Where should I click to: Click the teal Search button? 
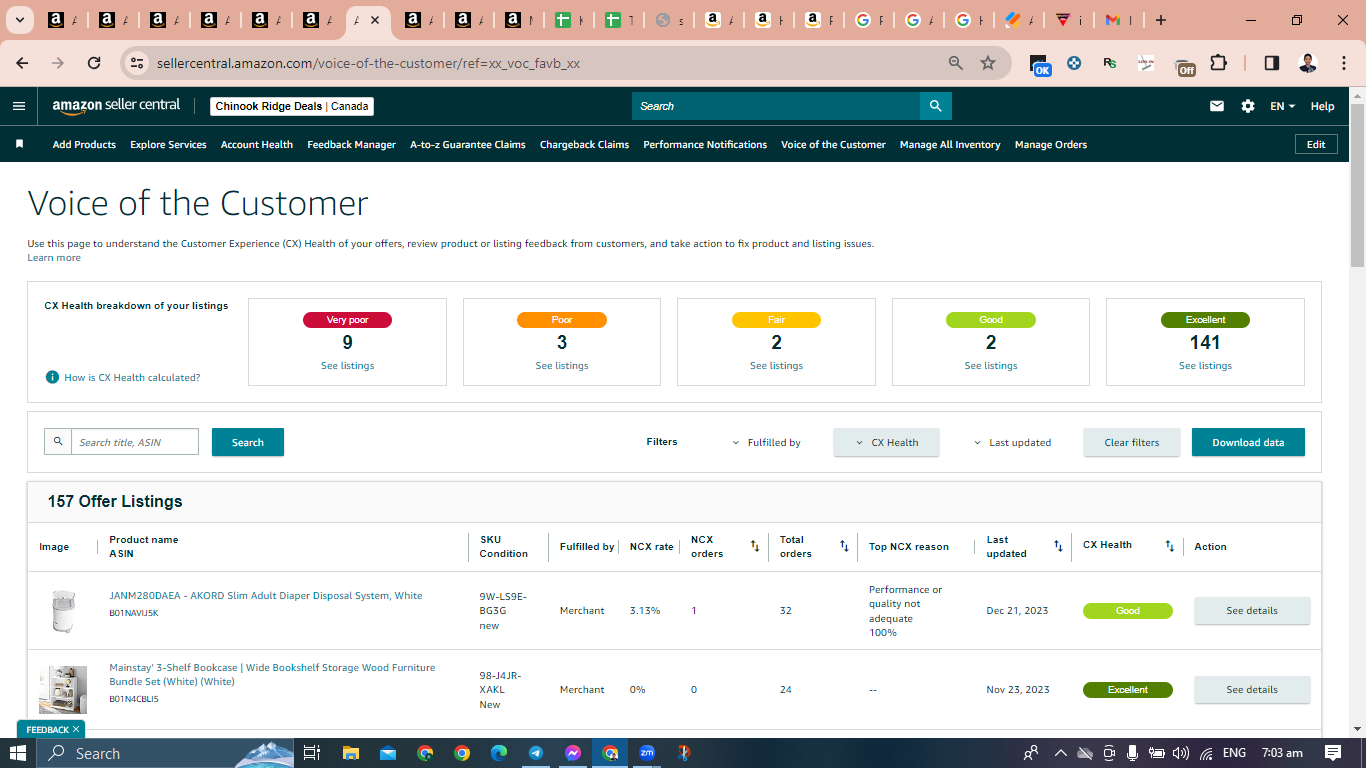coord(248,442)
